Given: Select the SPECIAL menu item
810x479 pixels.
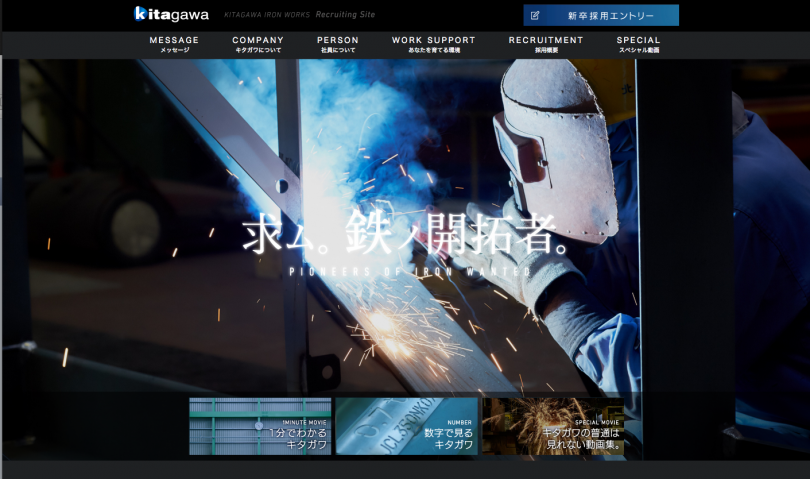Looking at the screenshot, I should [638, 44].
